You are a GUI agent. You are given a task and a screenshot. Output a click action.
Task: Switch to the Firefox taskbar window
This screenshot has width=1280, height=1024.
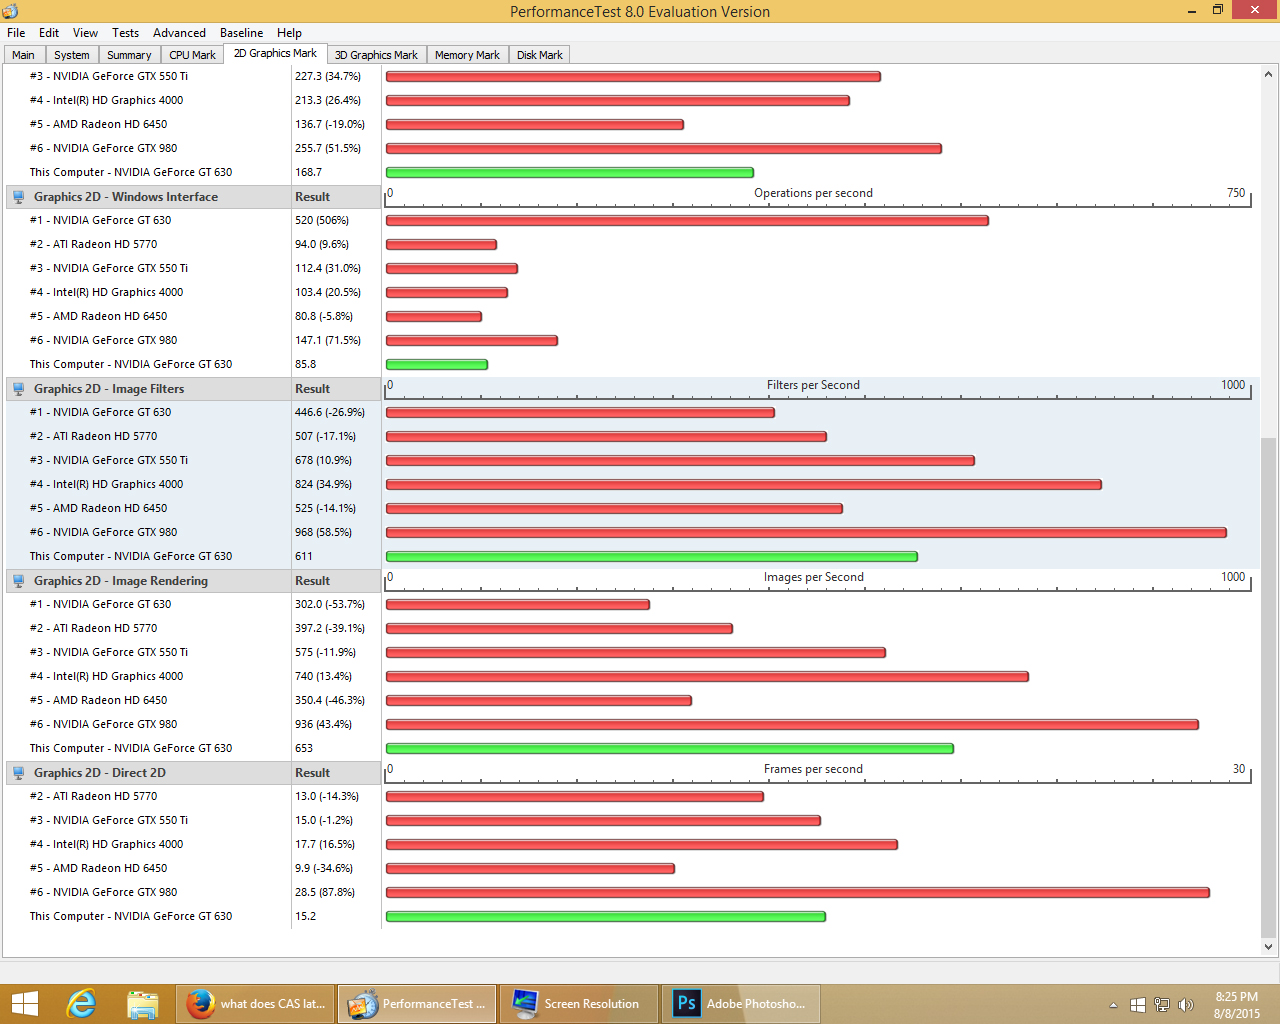256,1004
